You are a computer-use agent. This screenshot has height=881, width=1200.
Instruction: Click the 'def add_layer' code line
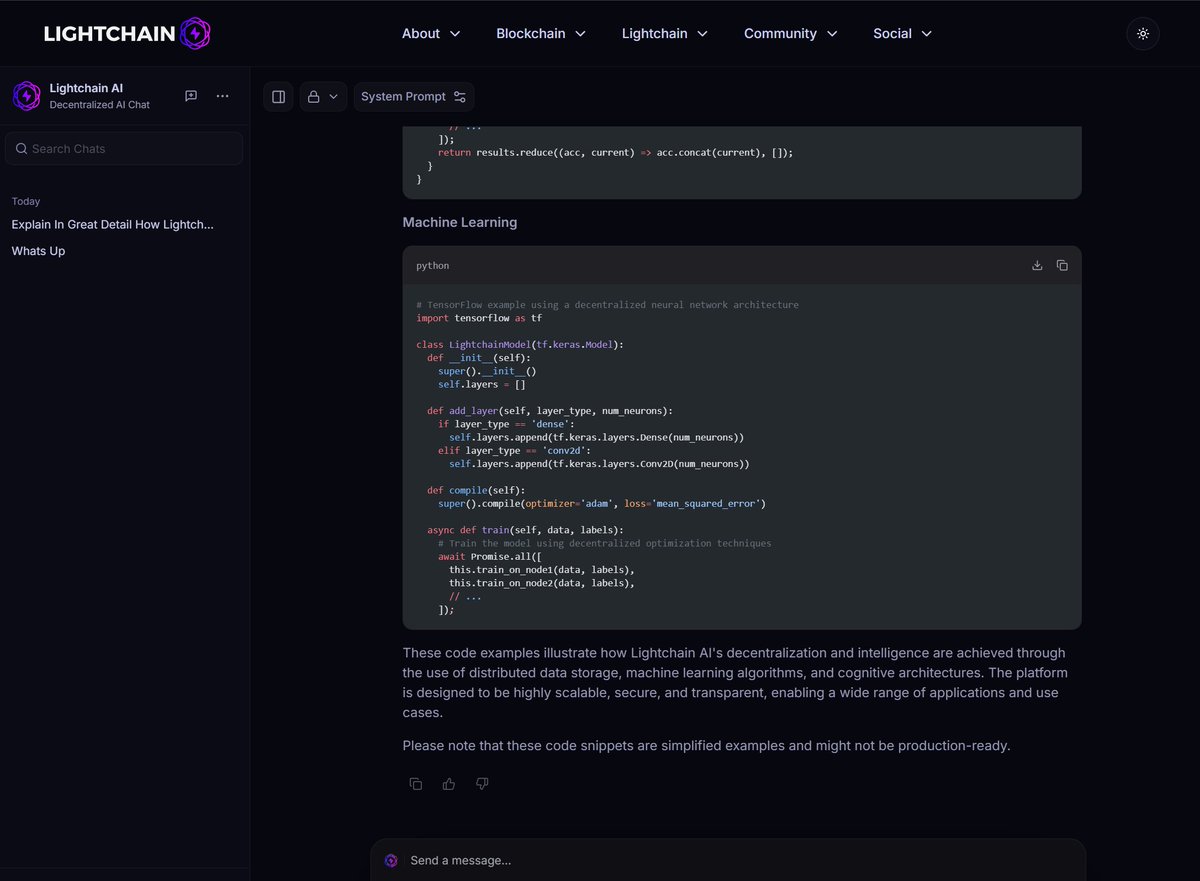coord(550,411)
